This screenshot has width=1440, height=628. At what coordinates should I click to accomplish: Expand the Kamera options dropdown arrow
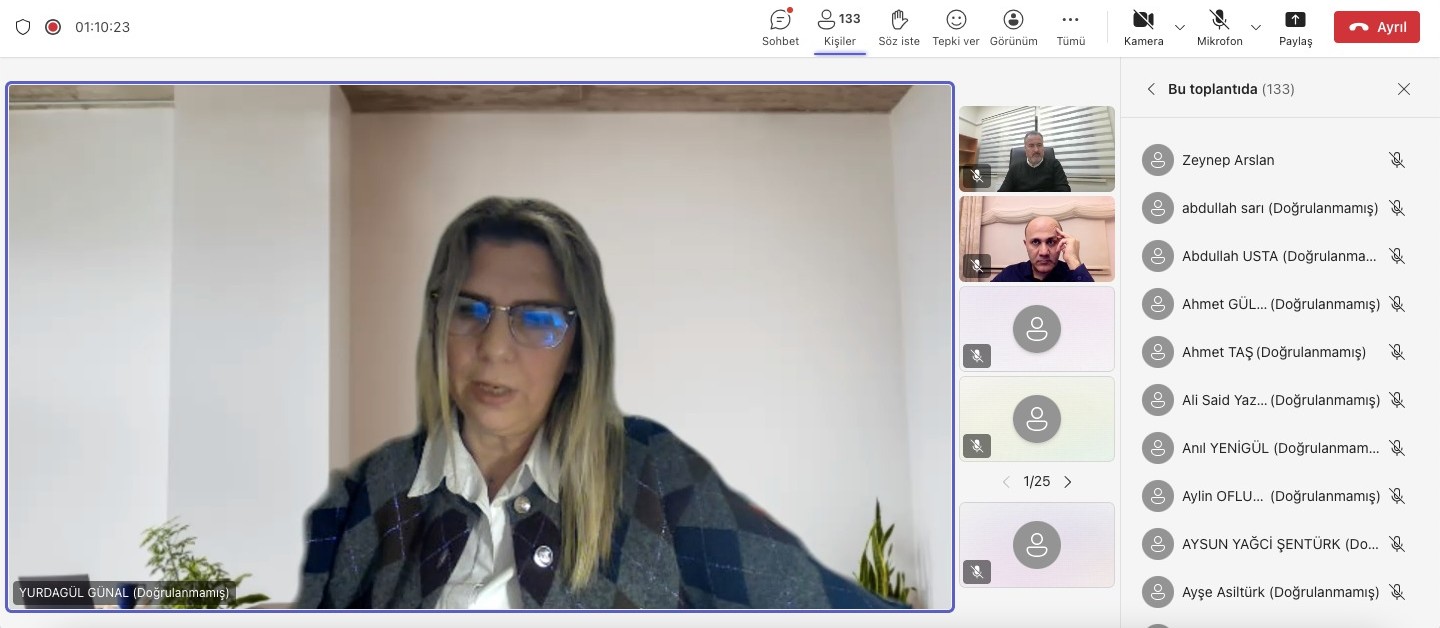1180,27
